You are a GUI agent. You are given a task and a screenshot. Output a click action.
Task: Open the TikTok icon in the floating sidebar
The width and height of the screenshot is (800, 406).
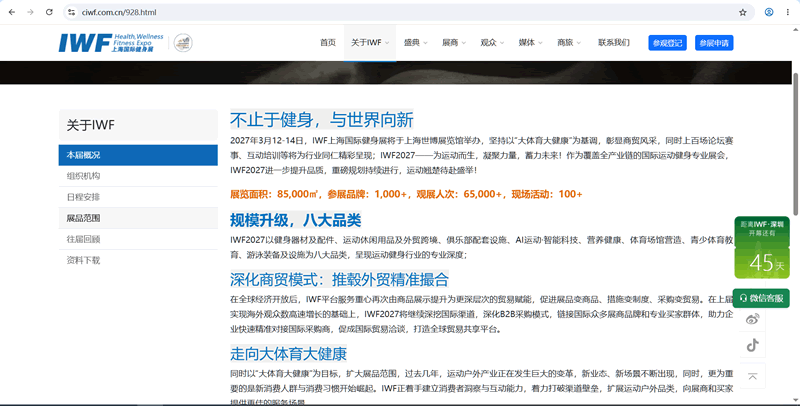pos(753,345)
